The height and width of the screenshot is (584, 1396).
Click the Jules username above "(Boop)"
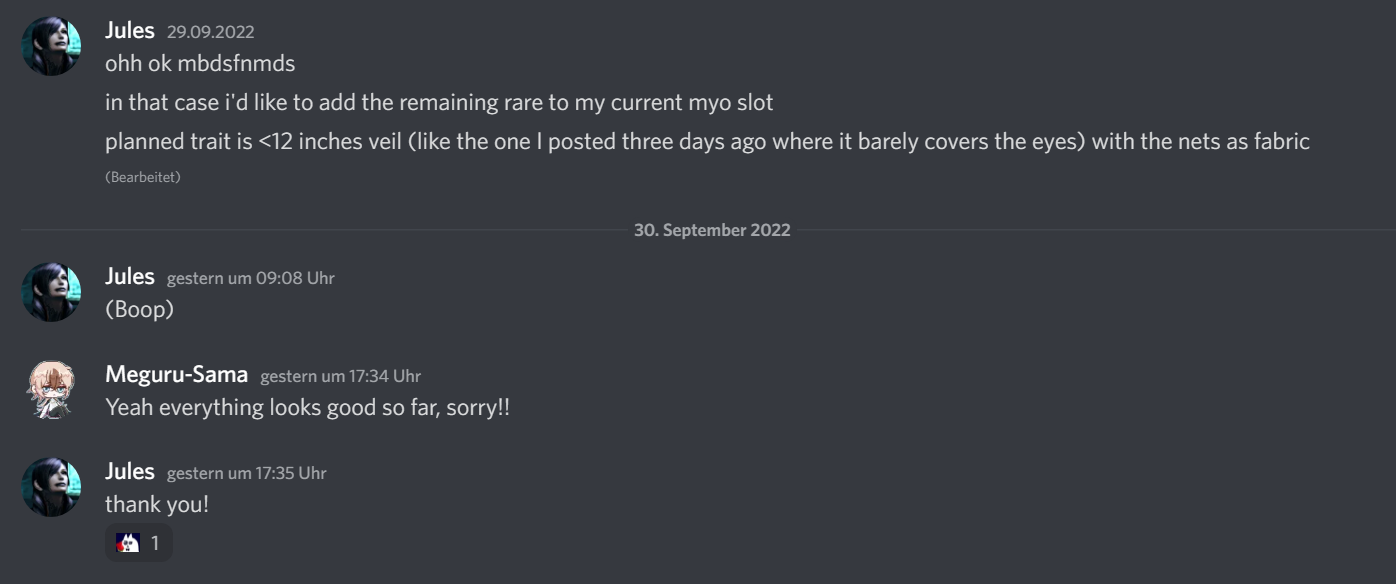[130, 277]
